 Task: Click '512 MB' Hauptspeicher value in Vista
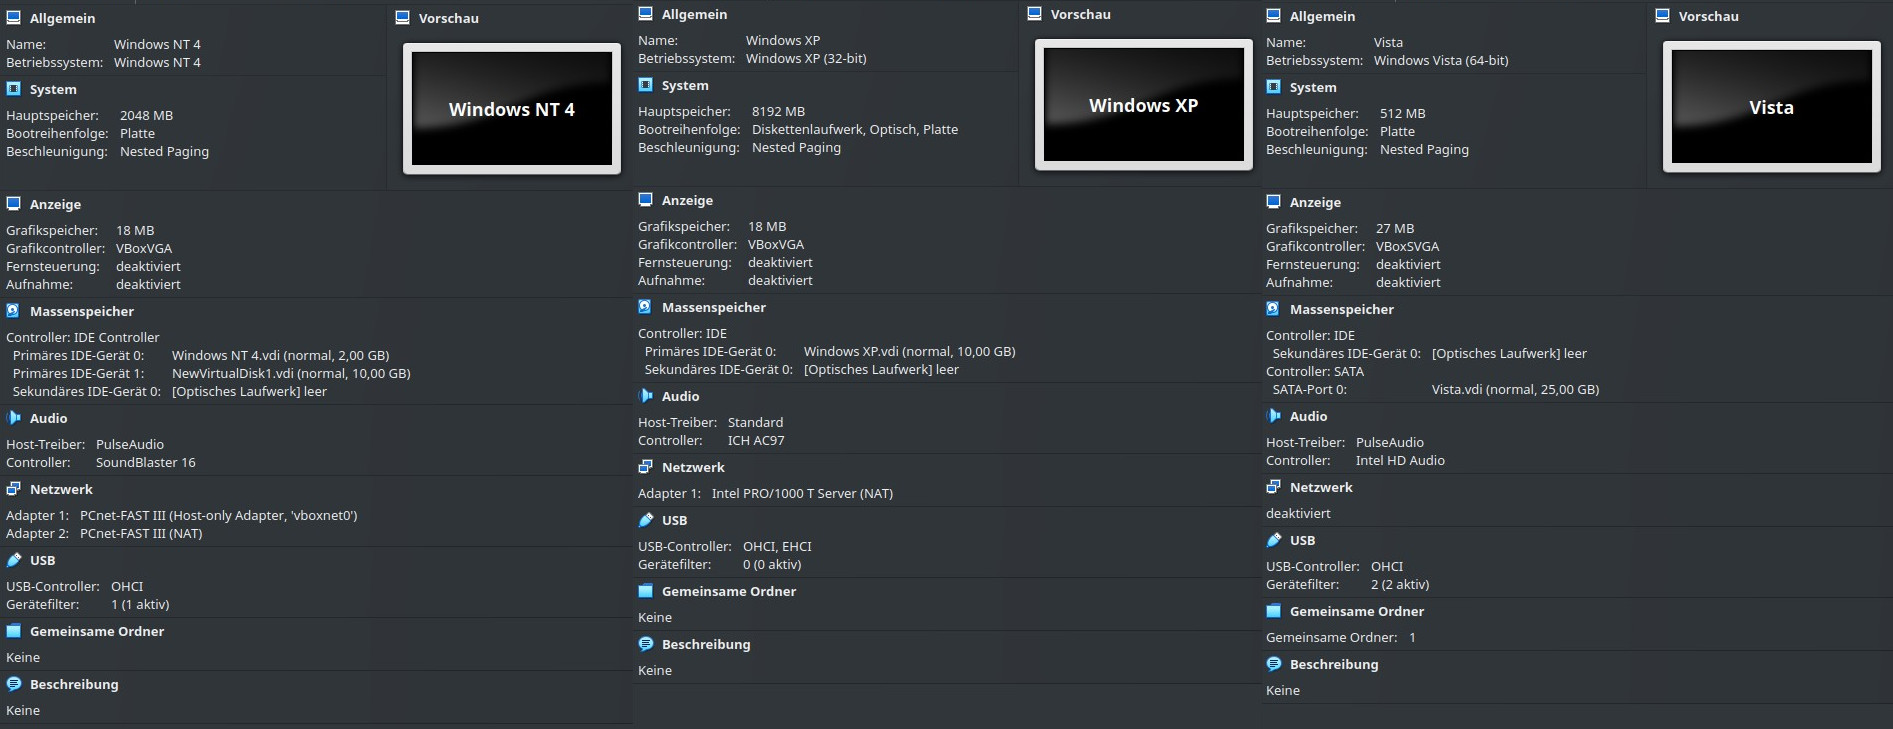[1403, 113]
